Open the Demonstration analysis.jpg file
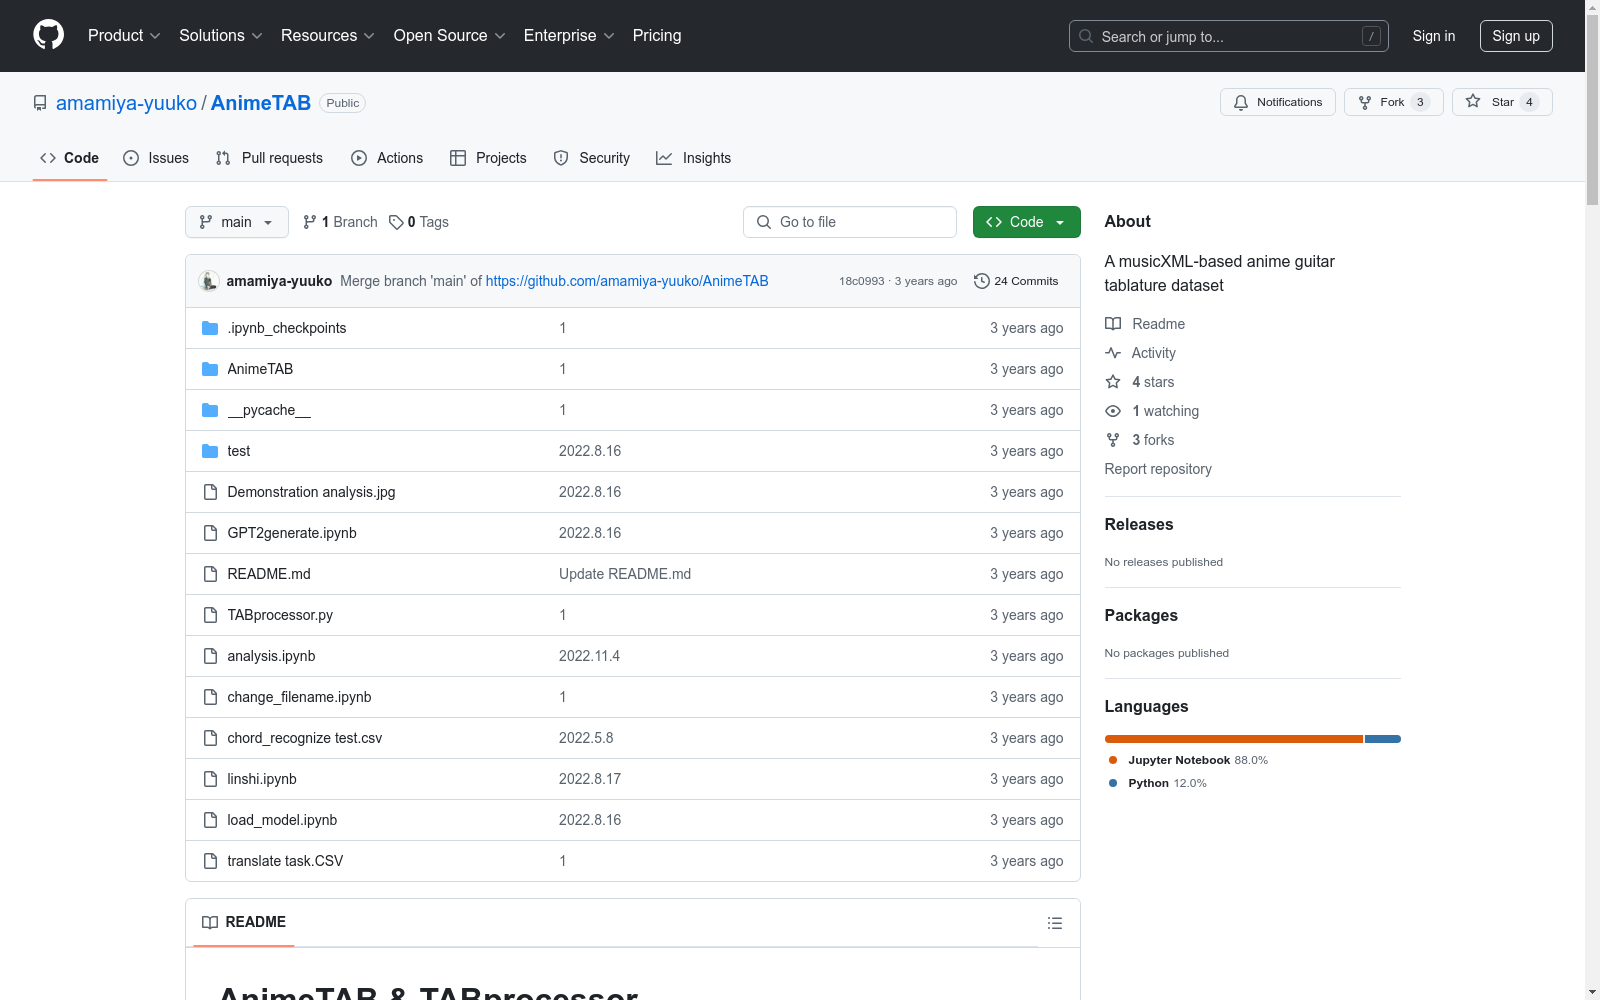 pos(311,492)
